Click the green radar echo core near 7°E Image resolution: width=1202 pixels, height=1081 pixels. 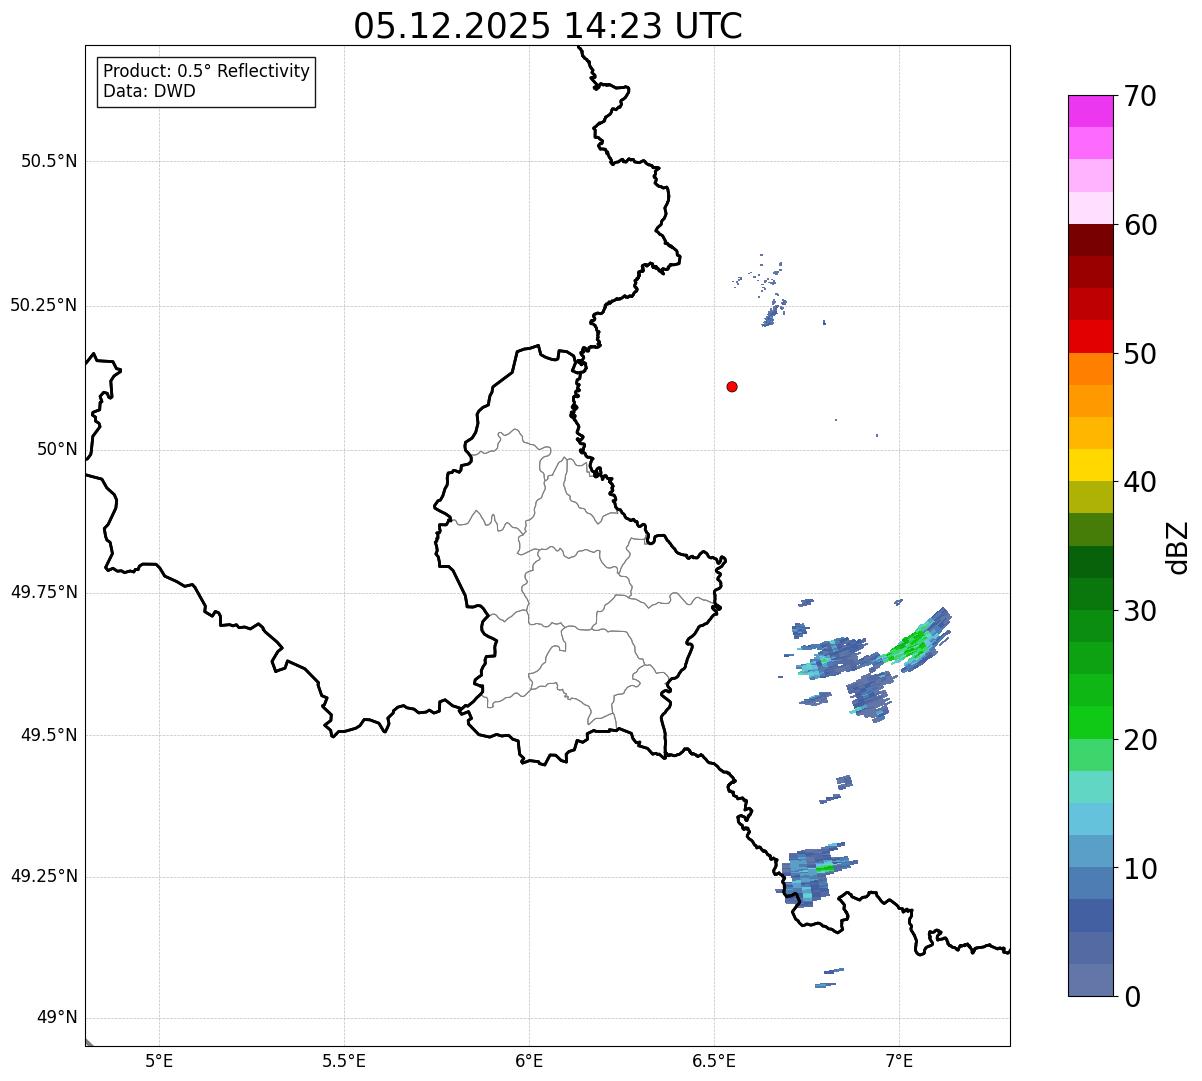tap(909, 646)
